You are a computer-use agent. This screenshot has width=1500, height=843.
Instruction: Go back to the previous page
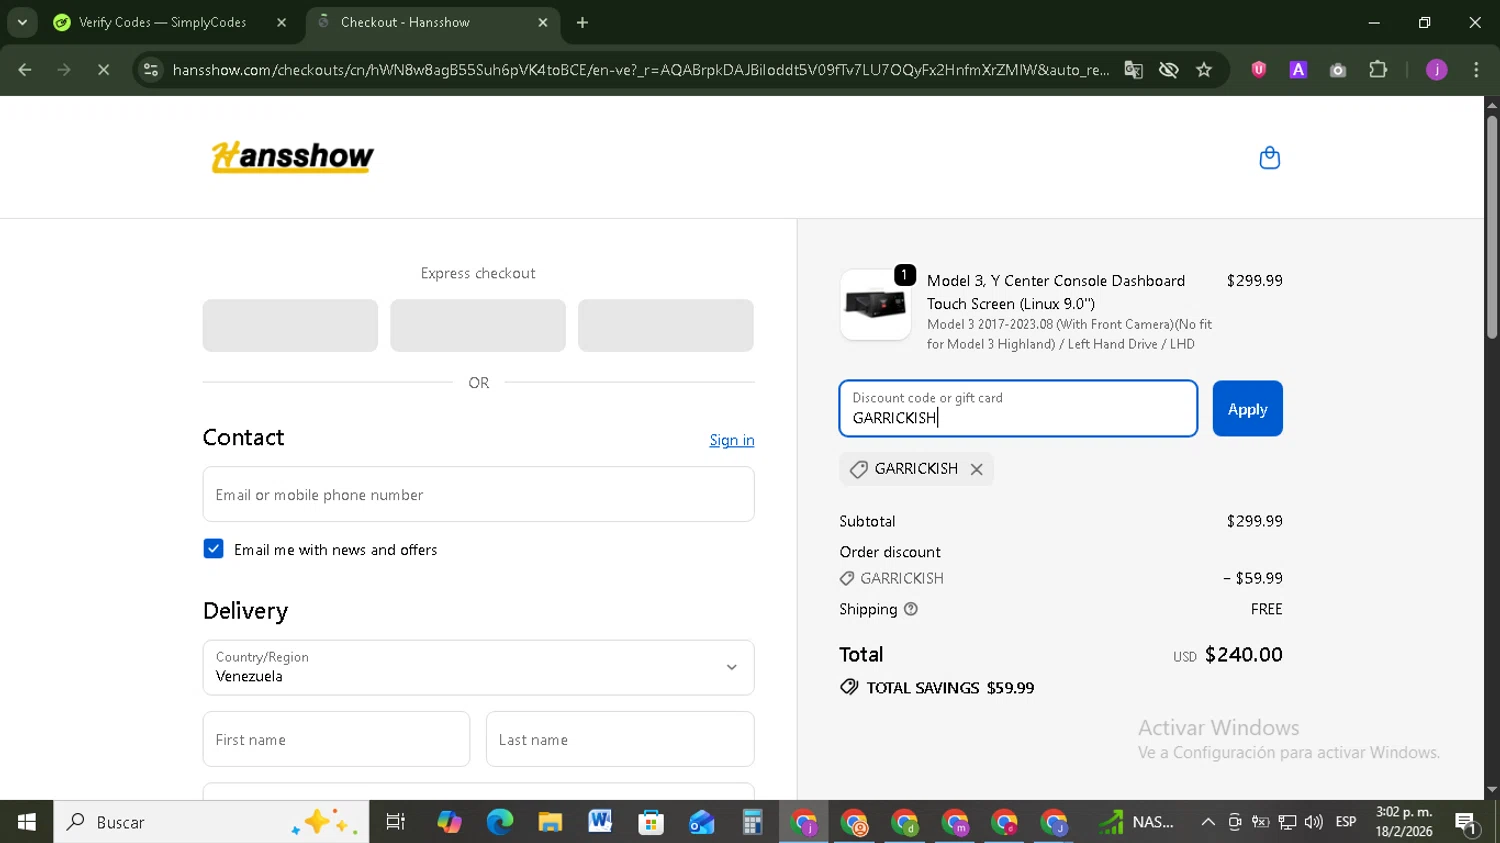[25, 70]
